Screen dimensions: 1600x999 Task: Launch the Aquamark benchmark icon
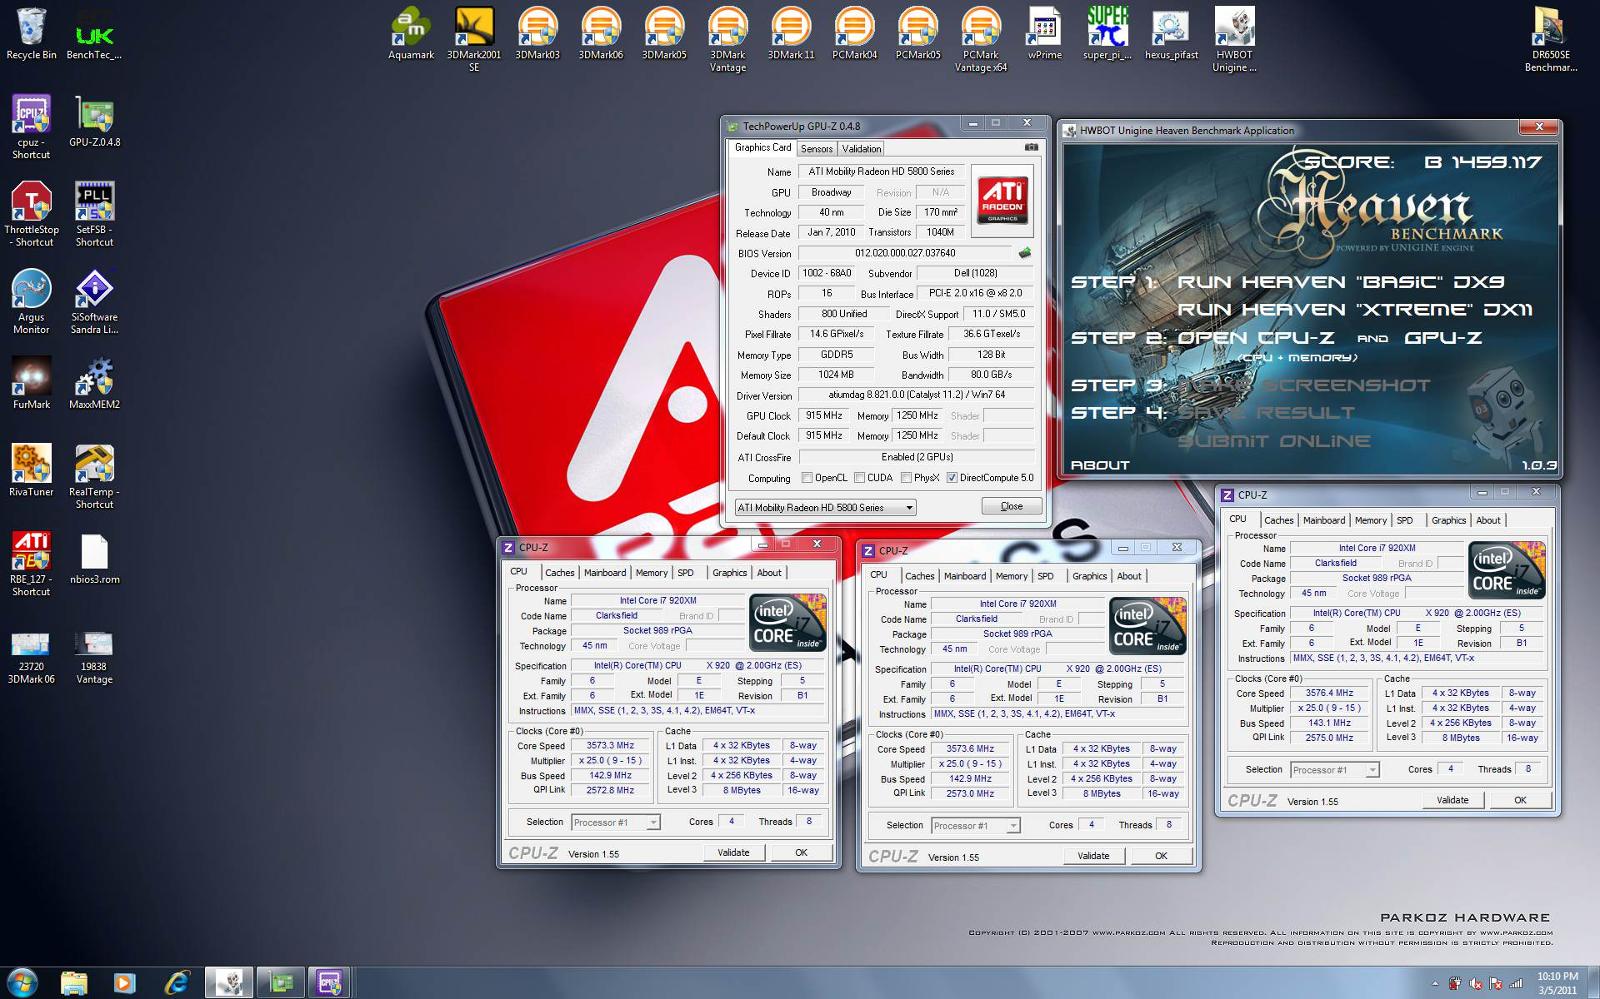411,34
